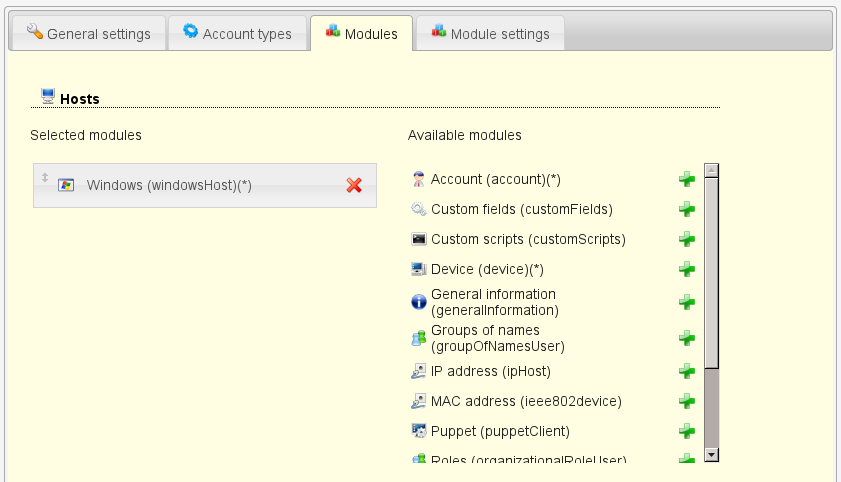
Task: Open the General settings tab
Action: tap(88, 33)
